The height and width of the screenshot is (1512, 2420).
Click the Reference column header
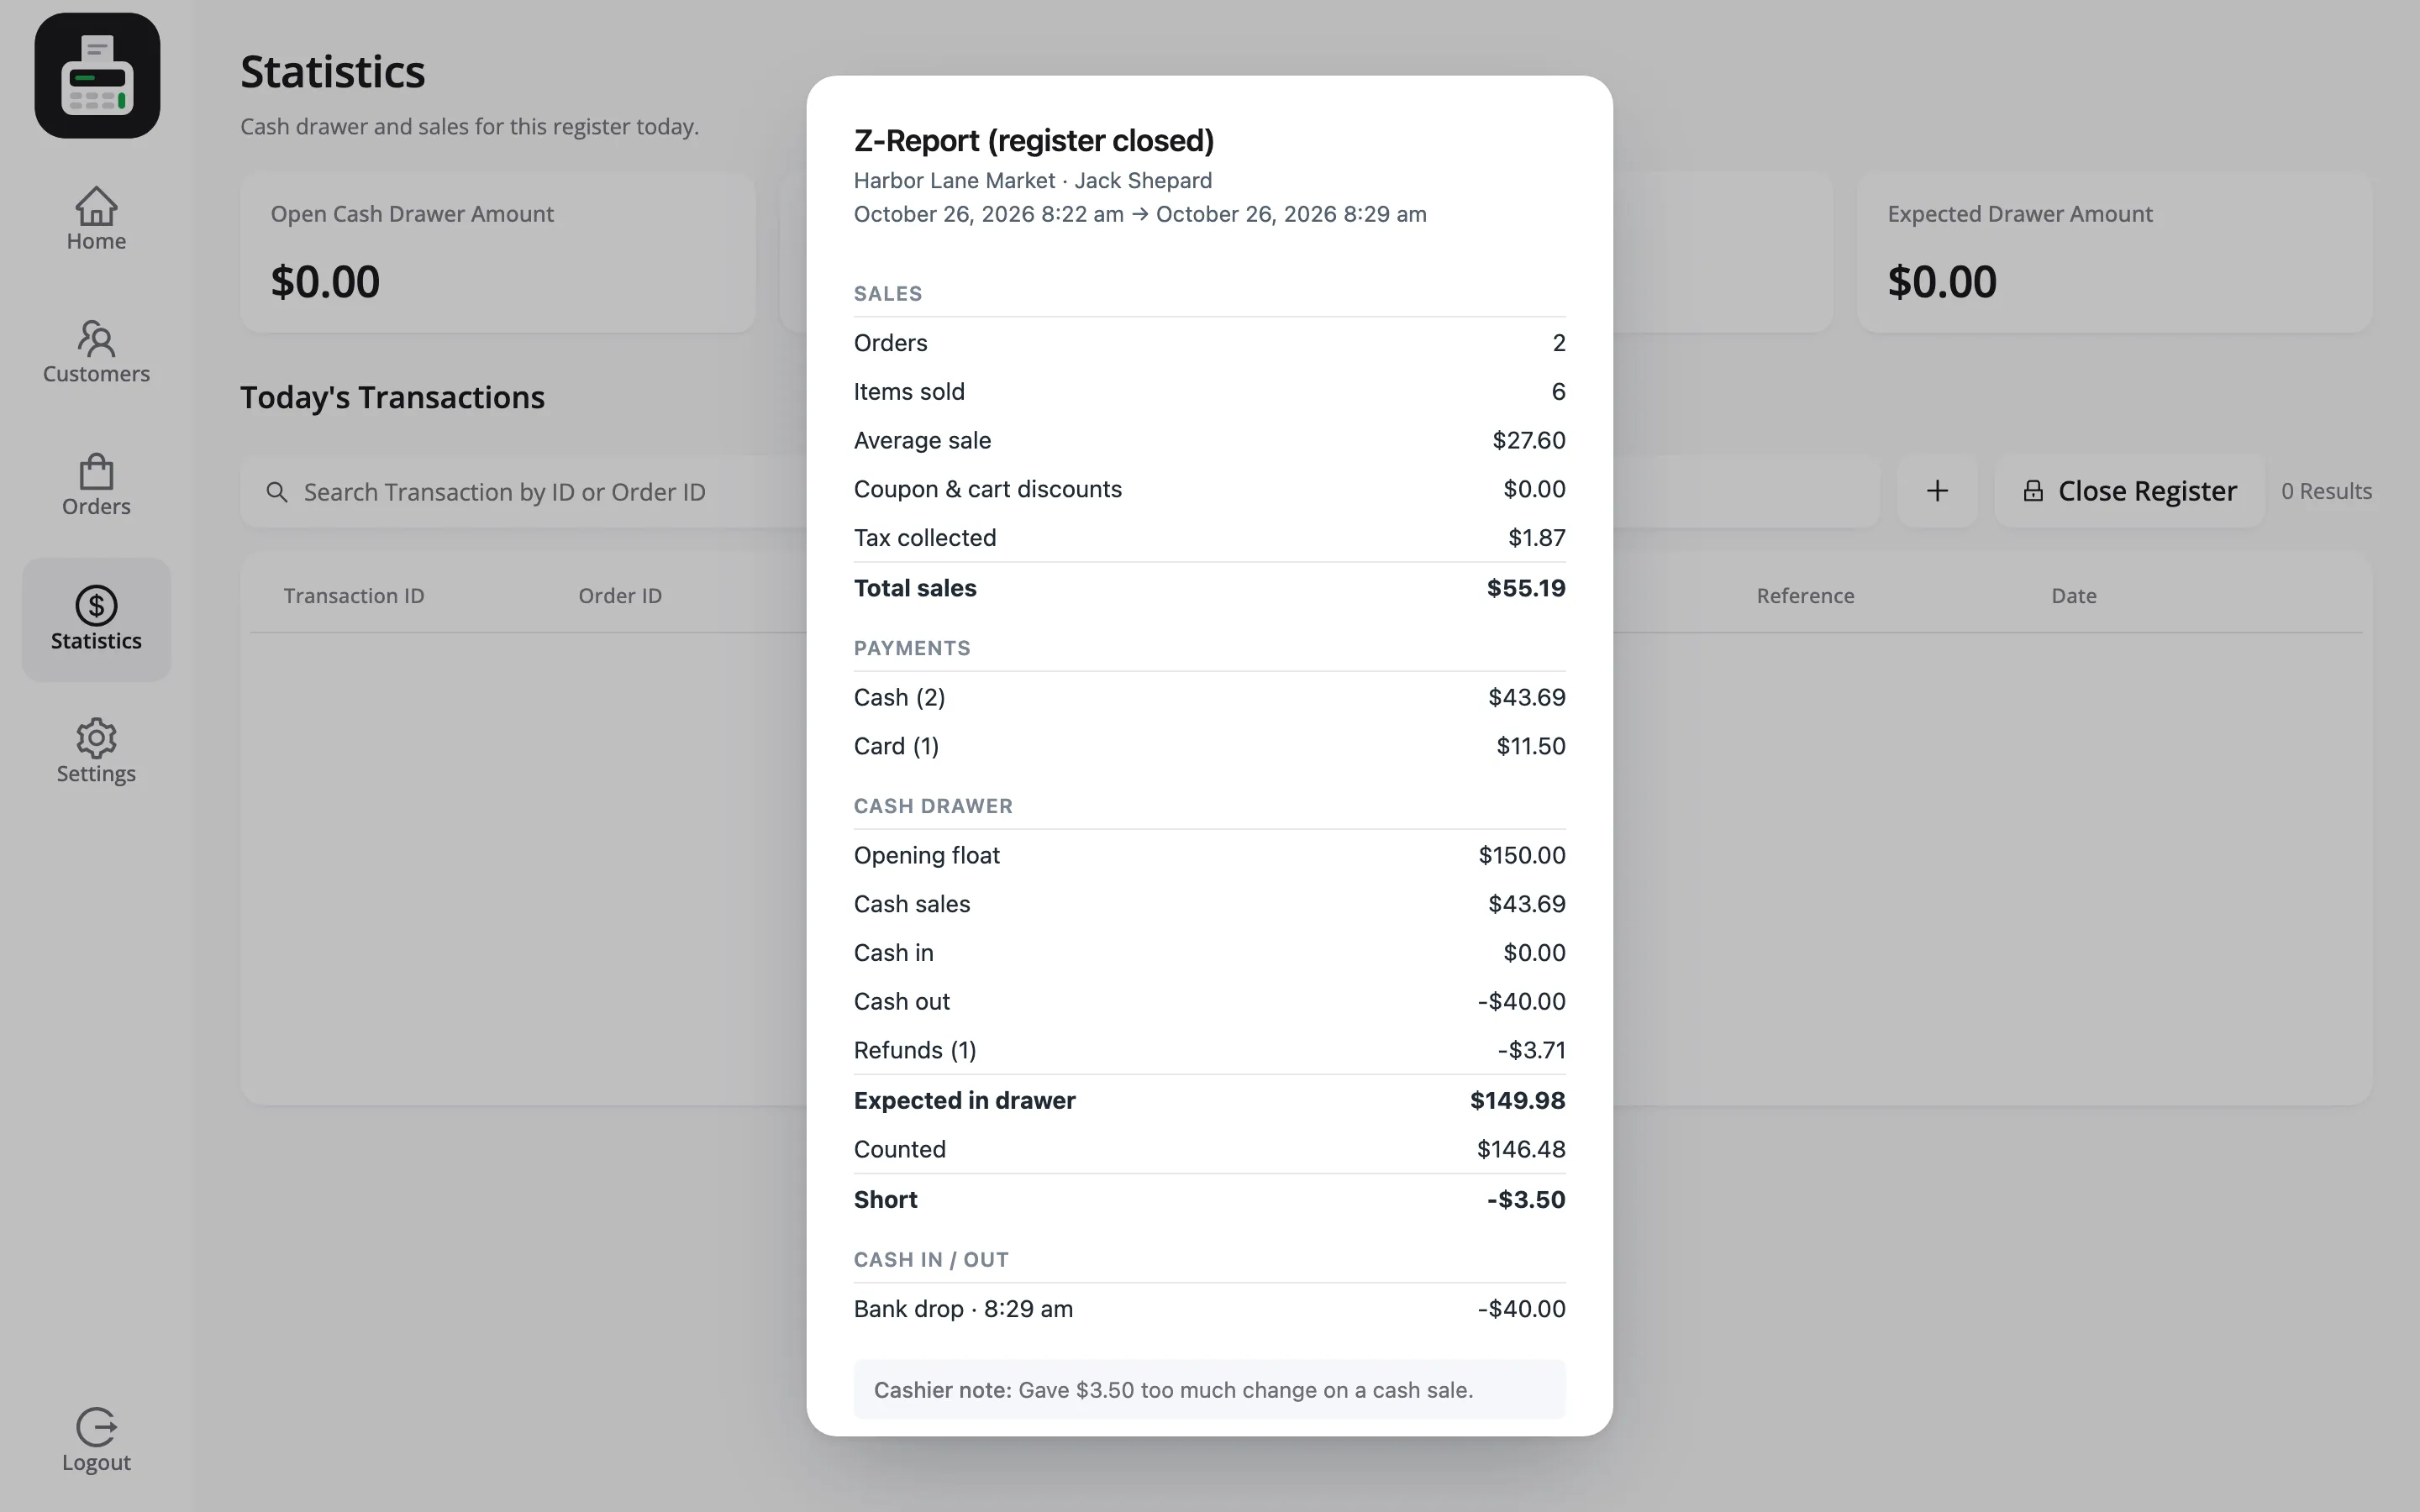pos(1805,596)
